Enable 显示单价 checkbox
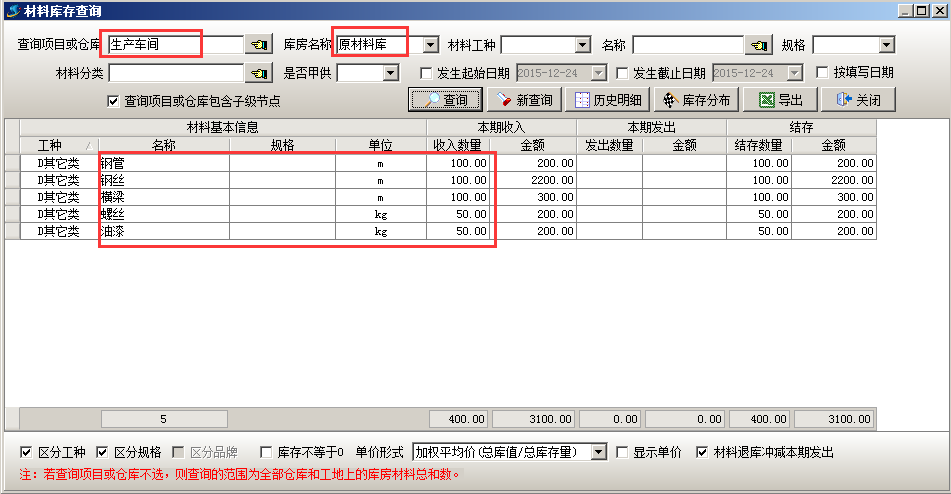 [622, 452]
